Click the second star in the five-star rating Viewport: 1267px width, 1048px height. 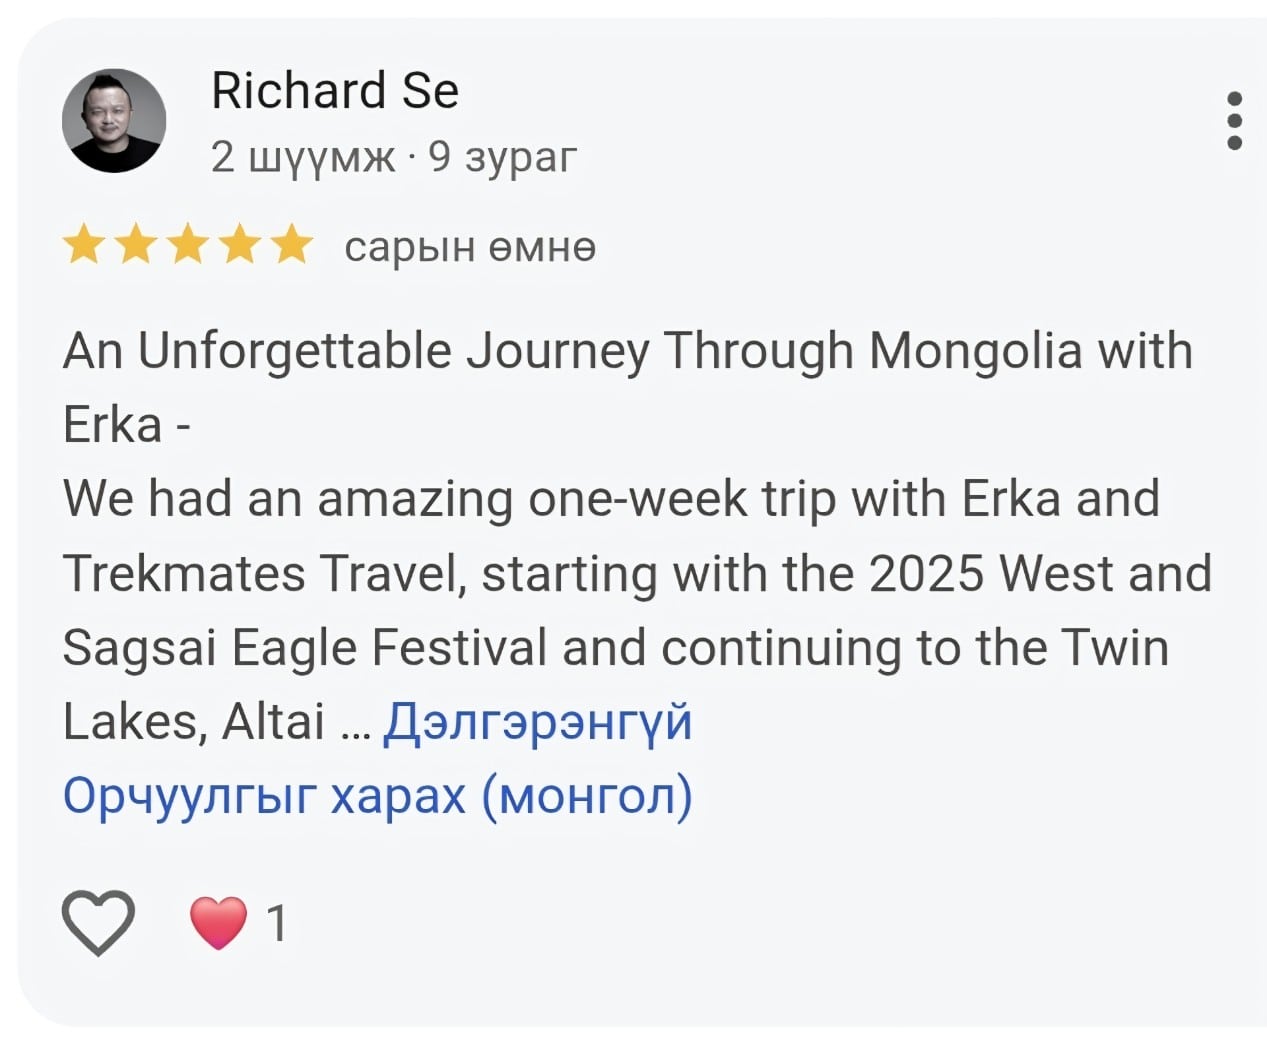tap(137, 244)
